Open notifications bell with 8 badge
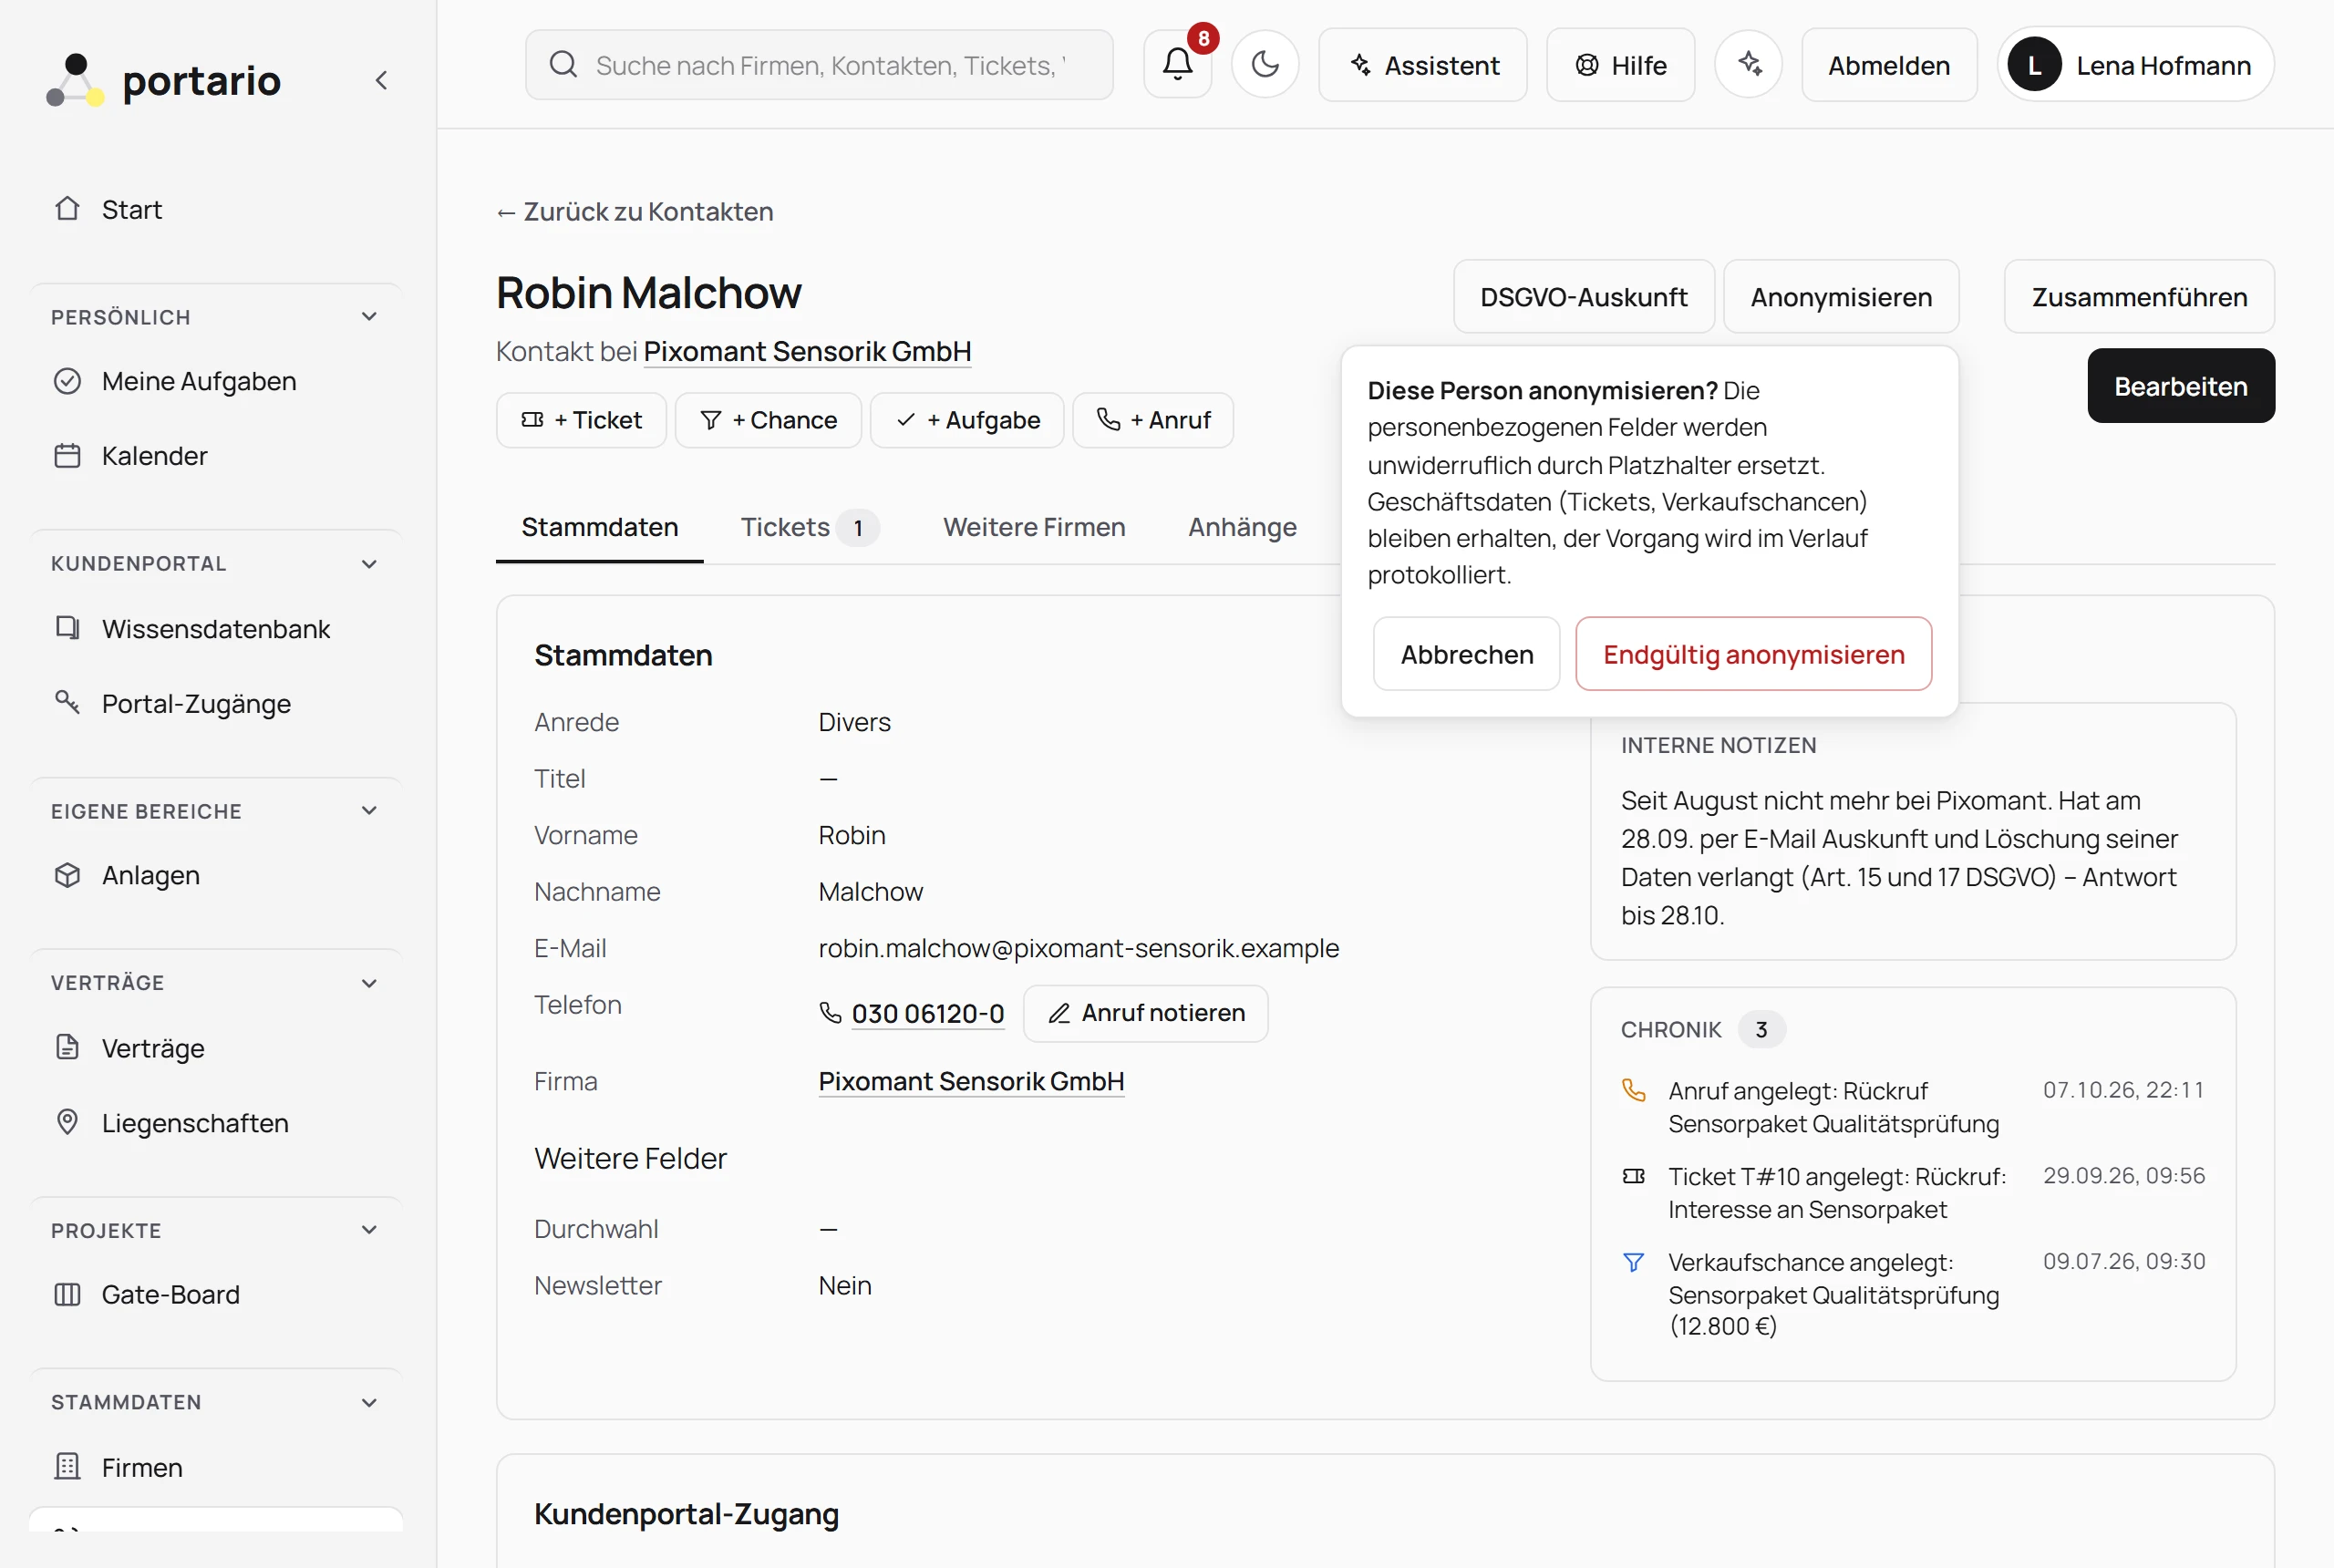The image size is (2334, 1568). [1178, 64]
